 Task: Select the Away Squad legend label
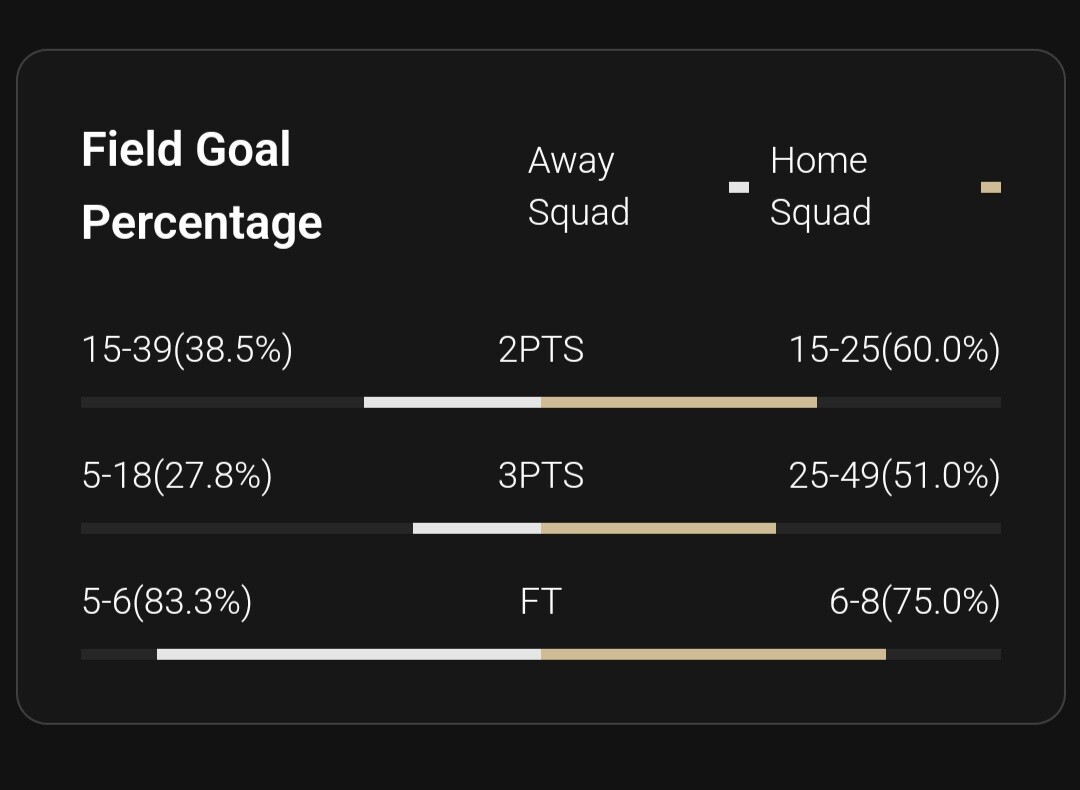click(x=578, y=187)
